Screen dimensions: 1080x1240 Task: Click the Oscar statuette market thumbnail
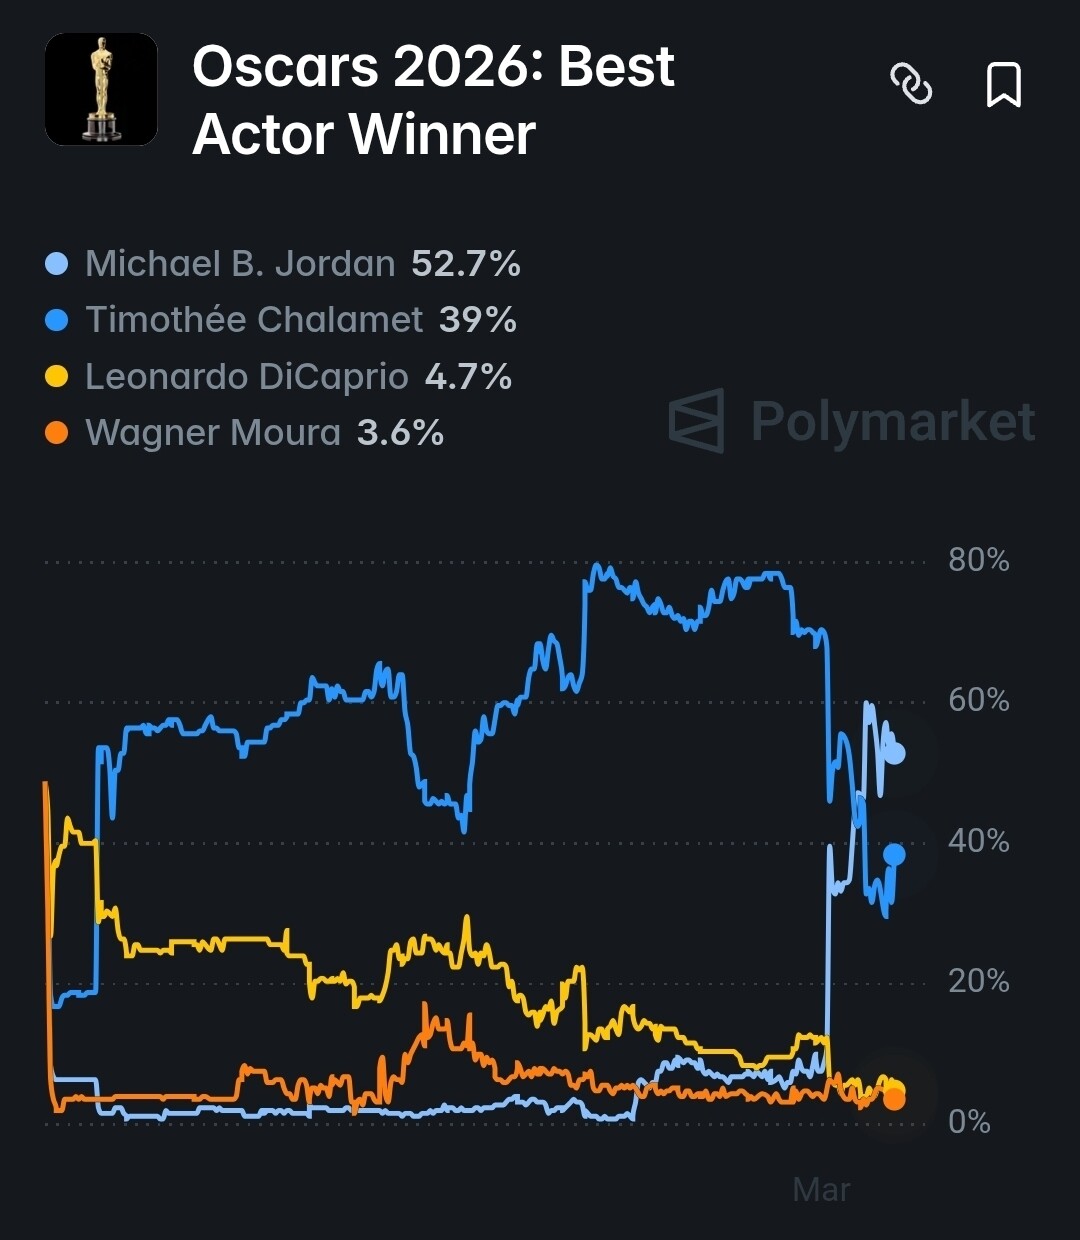click(x=101, y=89)
